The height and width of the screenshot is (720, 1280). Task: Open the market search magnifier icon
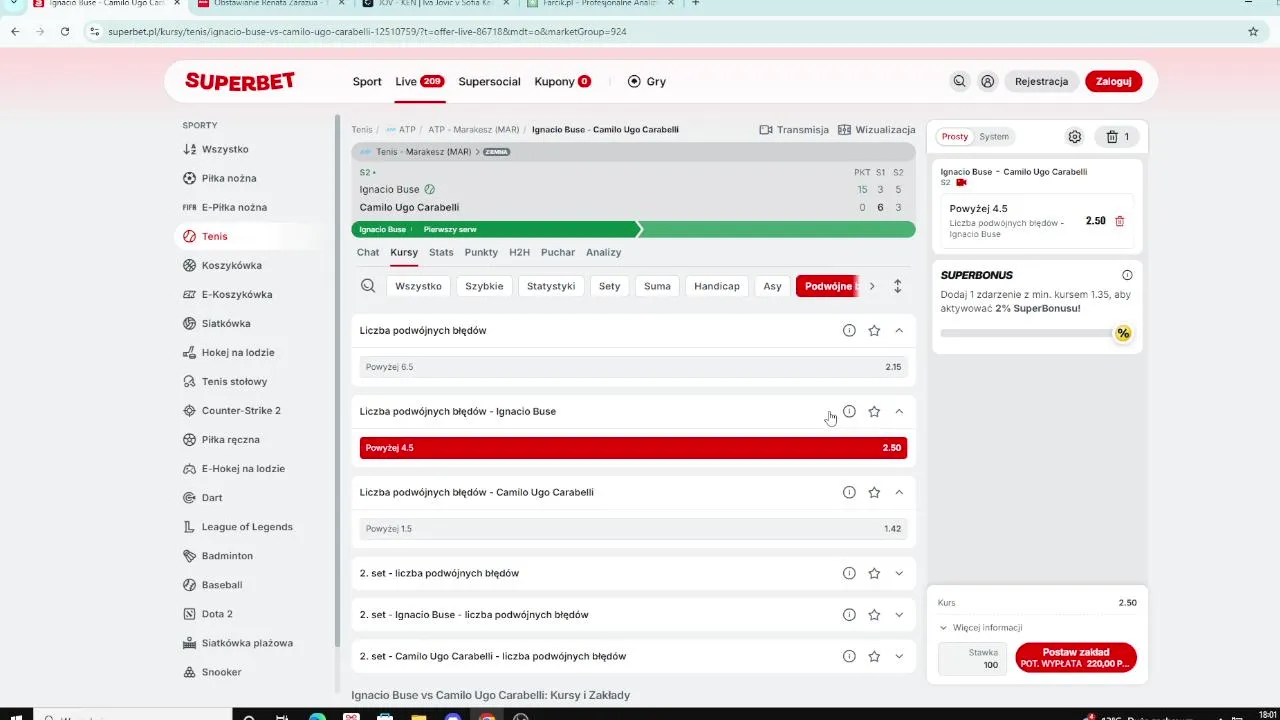tap(368, 286)
